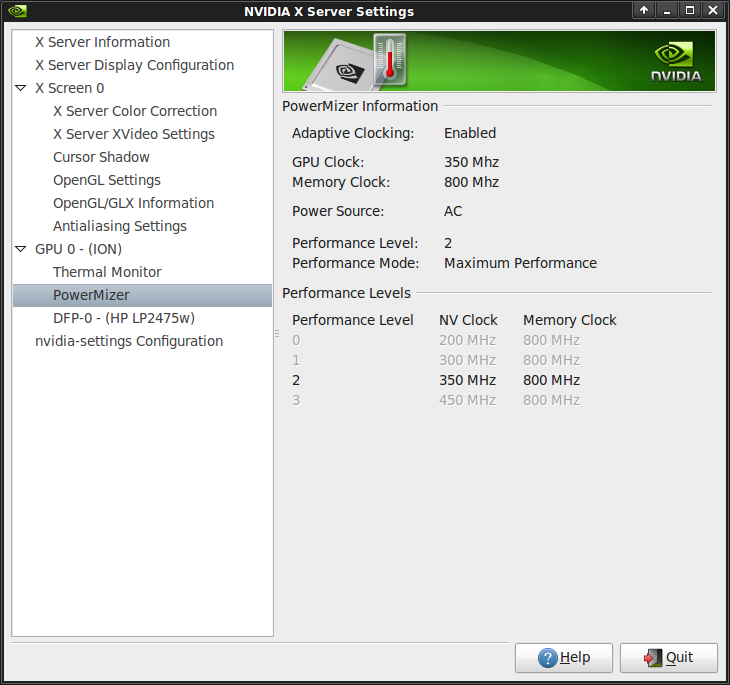Click the 'Performance Level' column header
This screenshot has width=730, height=685.
352,320
